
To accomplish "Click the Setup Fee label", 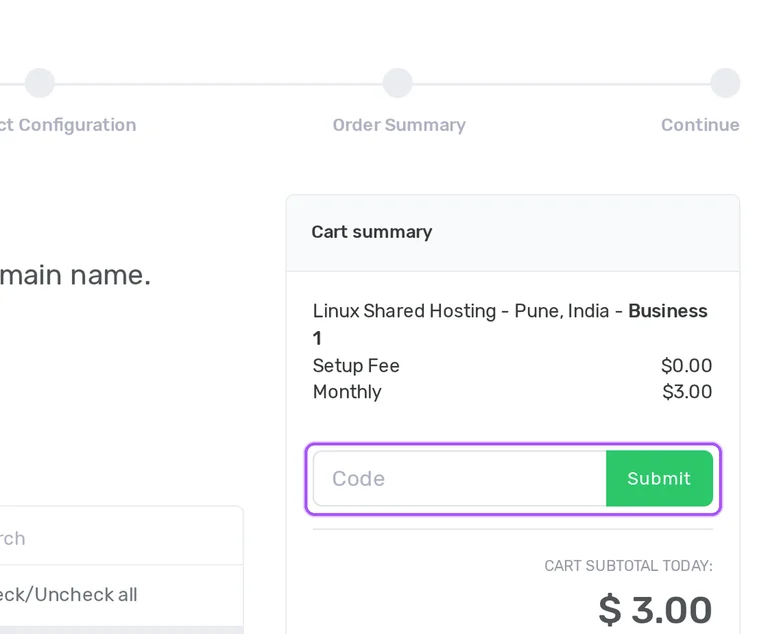I will [356, 366].
